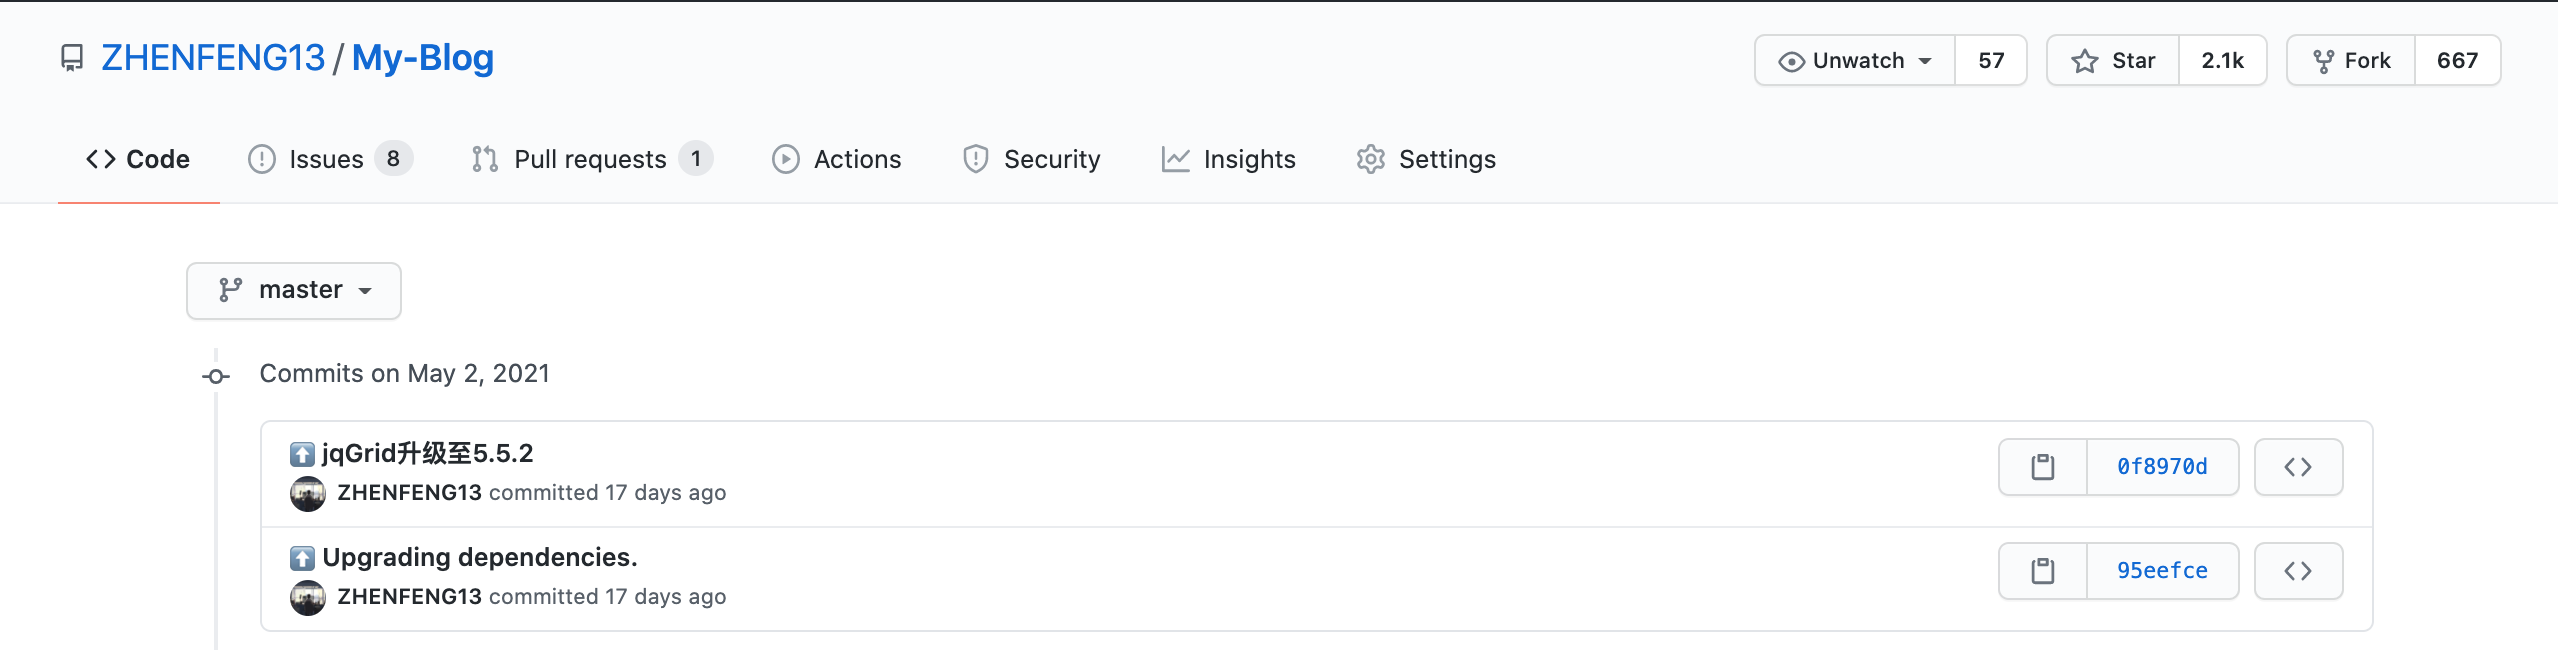Open the Issues tab
Screen dimensions: 2558x650
pos(330,159)
